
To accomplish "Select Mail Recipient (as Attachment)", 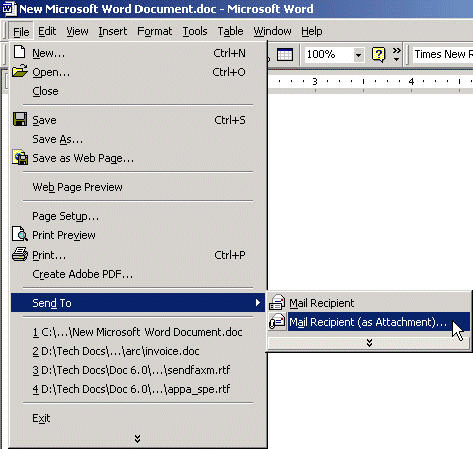I will [369, 322].
